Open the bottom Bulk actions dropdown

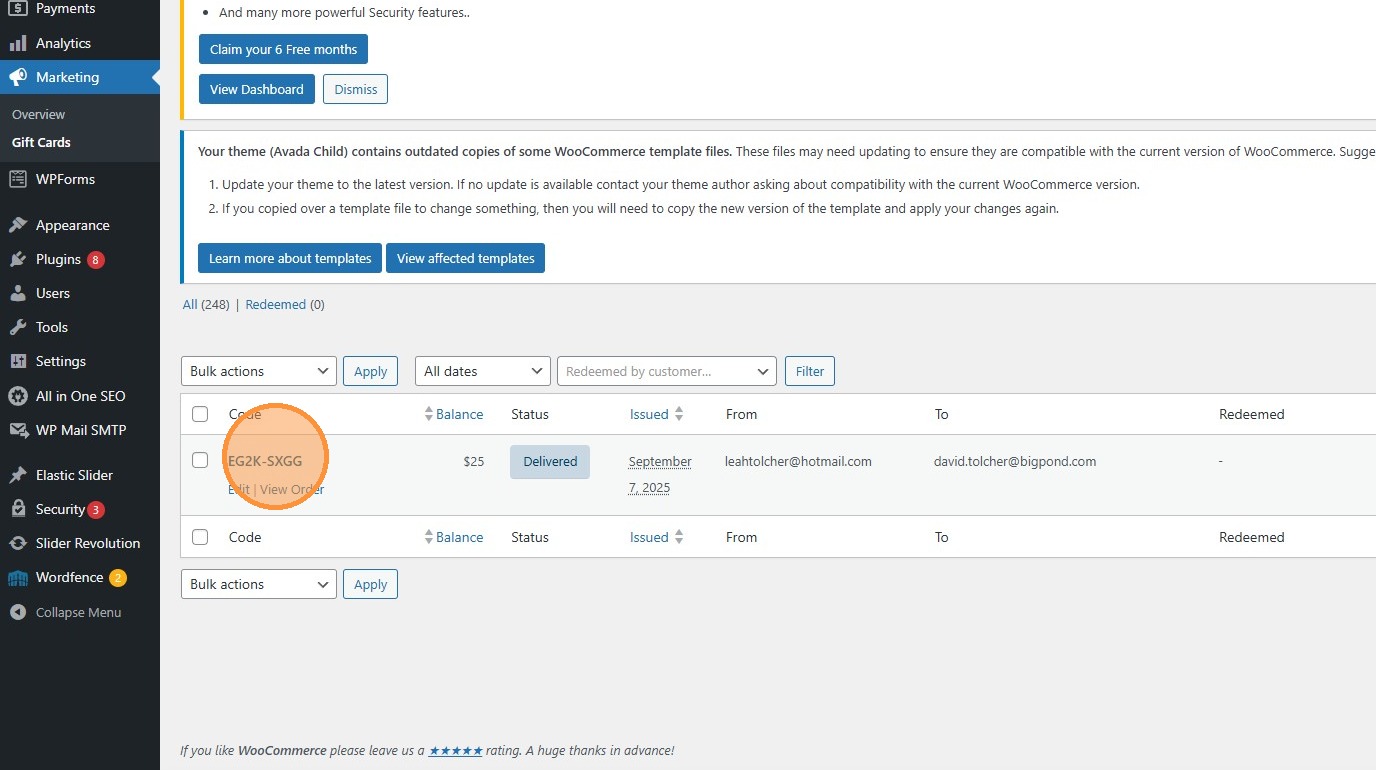[x=259, y=584]
